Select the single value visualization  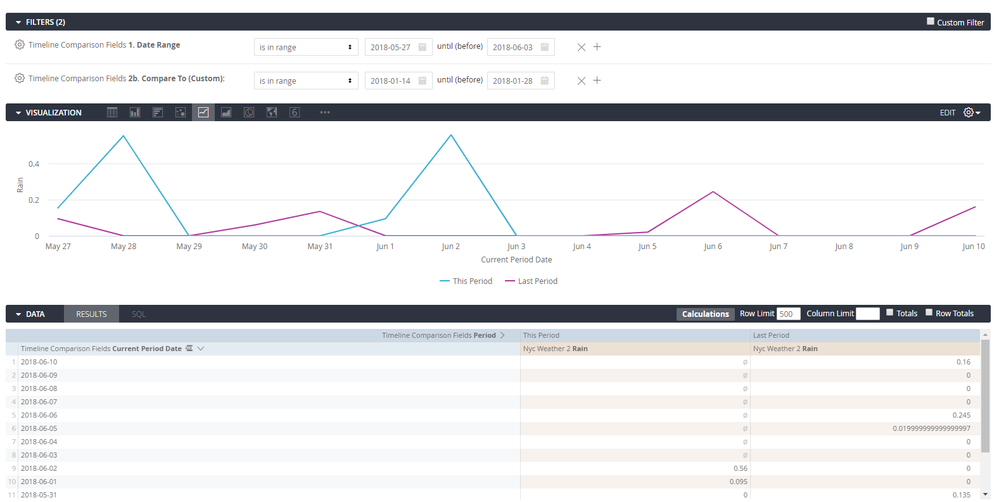pyautogui.click(x=294, y=112)
